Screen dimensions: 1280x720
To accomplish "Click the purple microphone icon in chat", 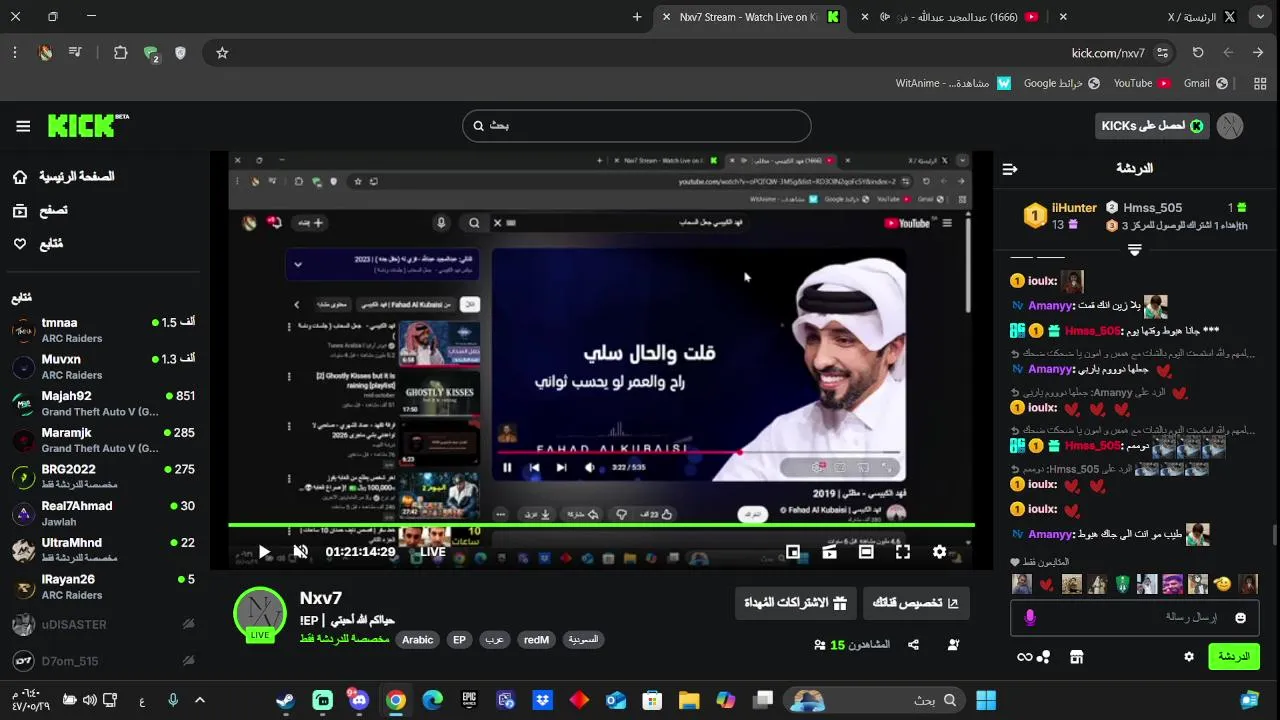I will (1030, 618).
